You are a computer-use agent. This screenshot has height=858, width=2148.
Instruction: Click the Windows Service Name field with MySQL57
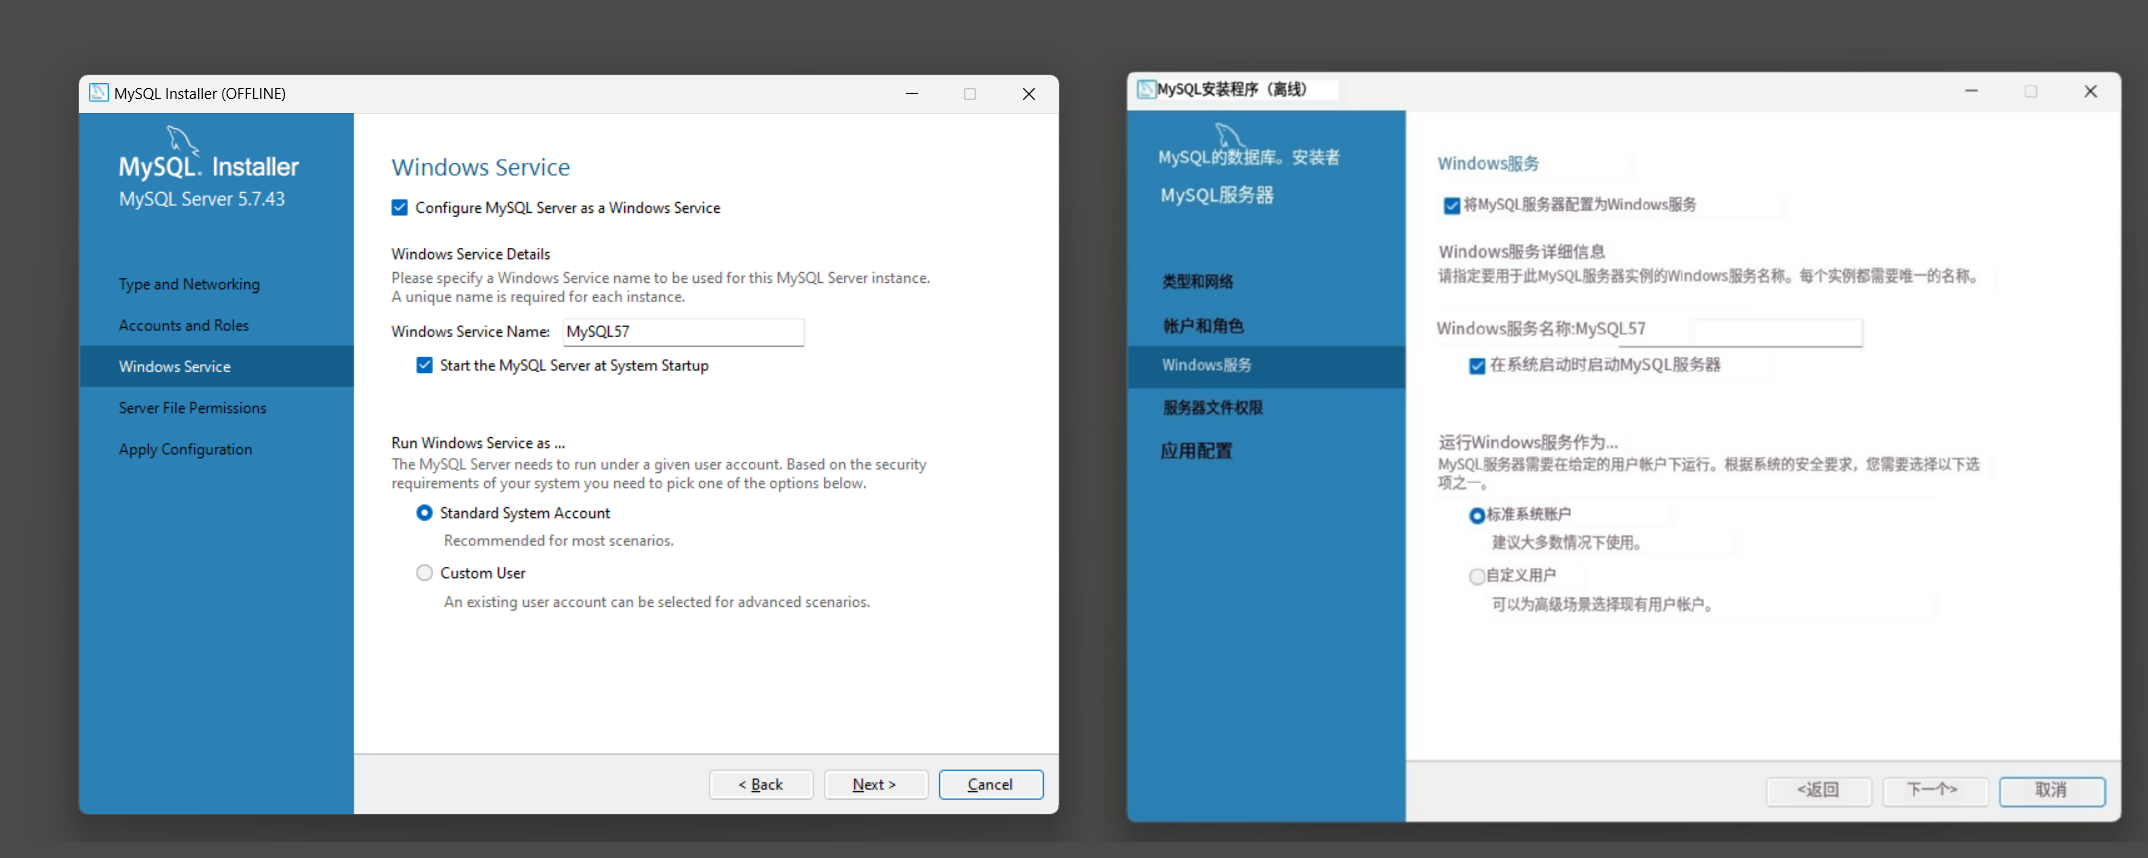click(684, 332)
